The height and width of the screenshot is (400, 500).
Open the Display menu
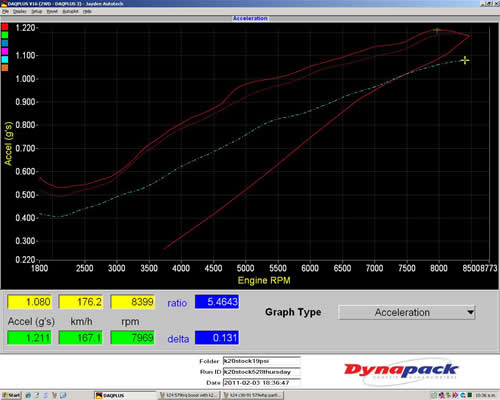(x=20, y=11)
